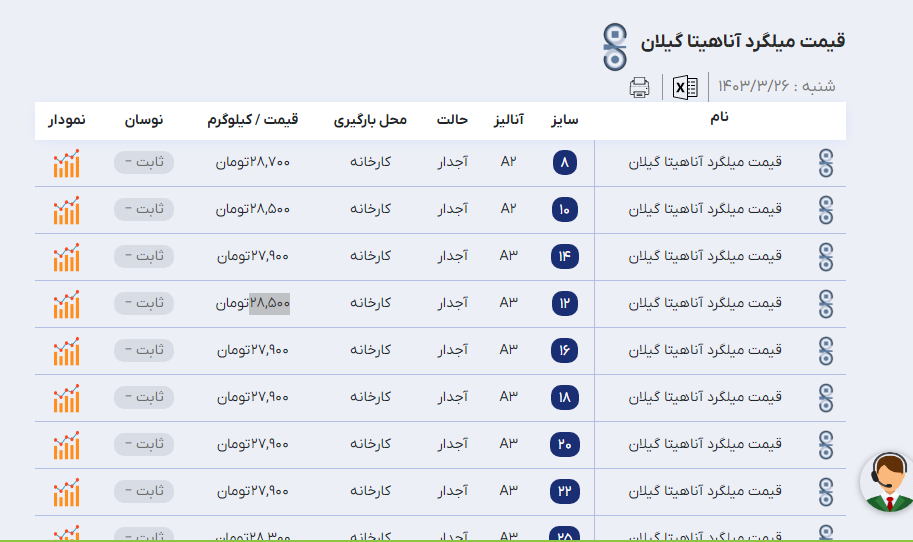Open the product name link in size 18 row
The width and height of the screenshot is (913, 542).
coord(705,397)
